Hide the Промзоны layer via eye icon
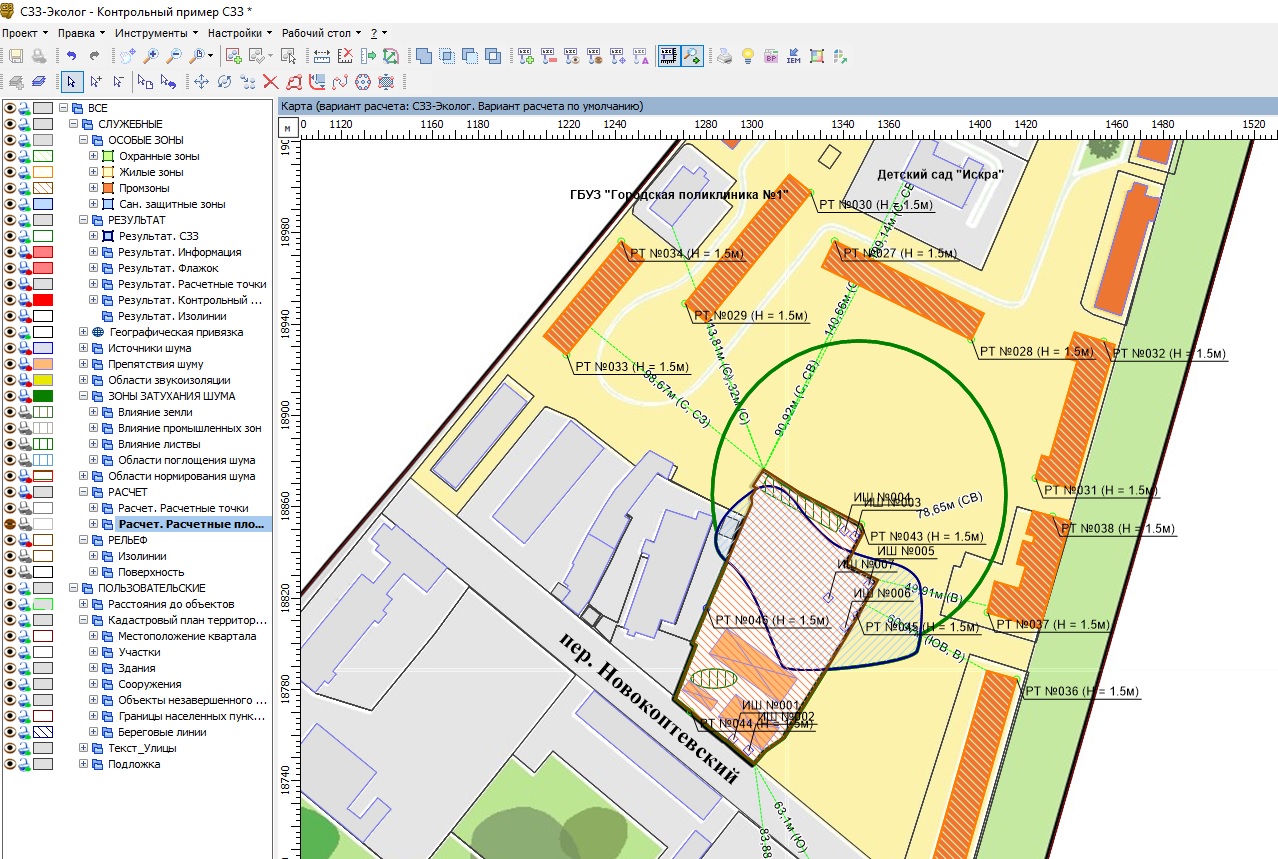 click(x=11, y=188)
